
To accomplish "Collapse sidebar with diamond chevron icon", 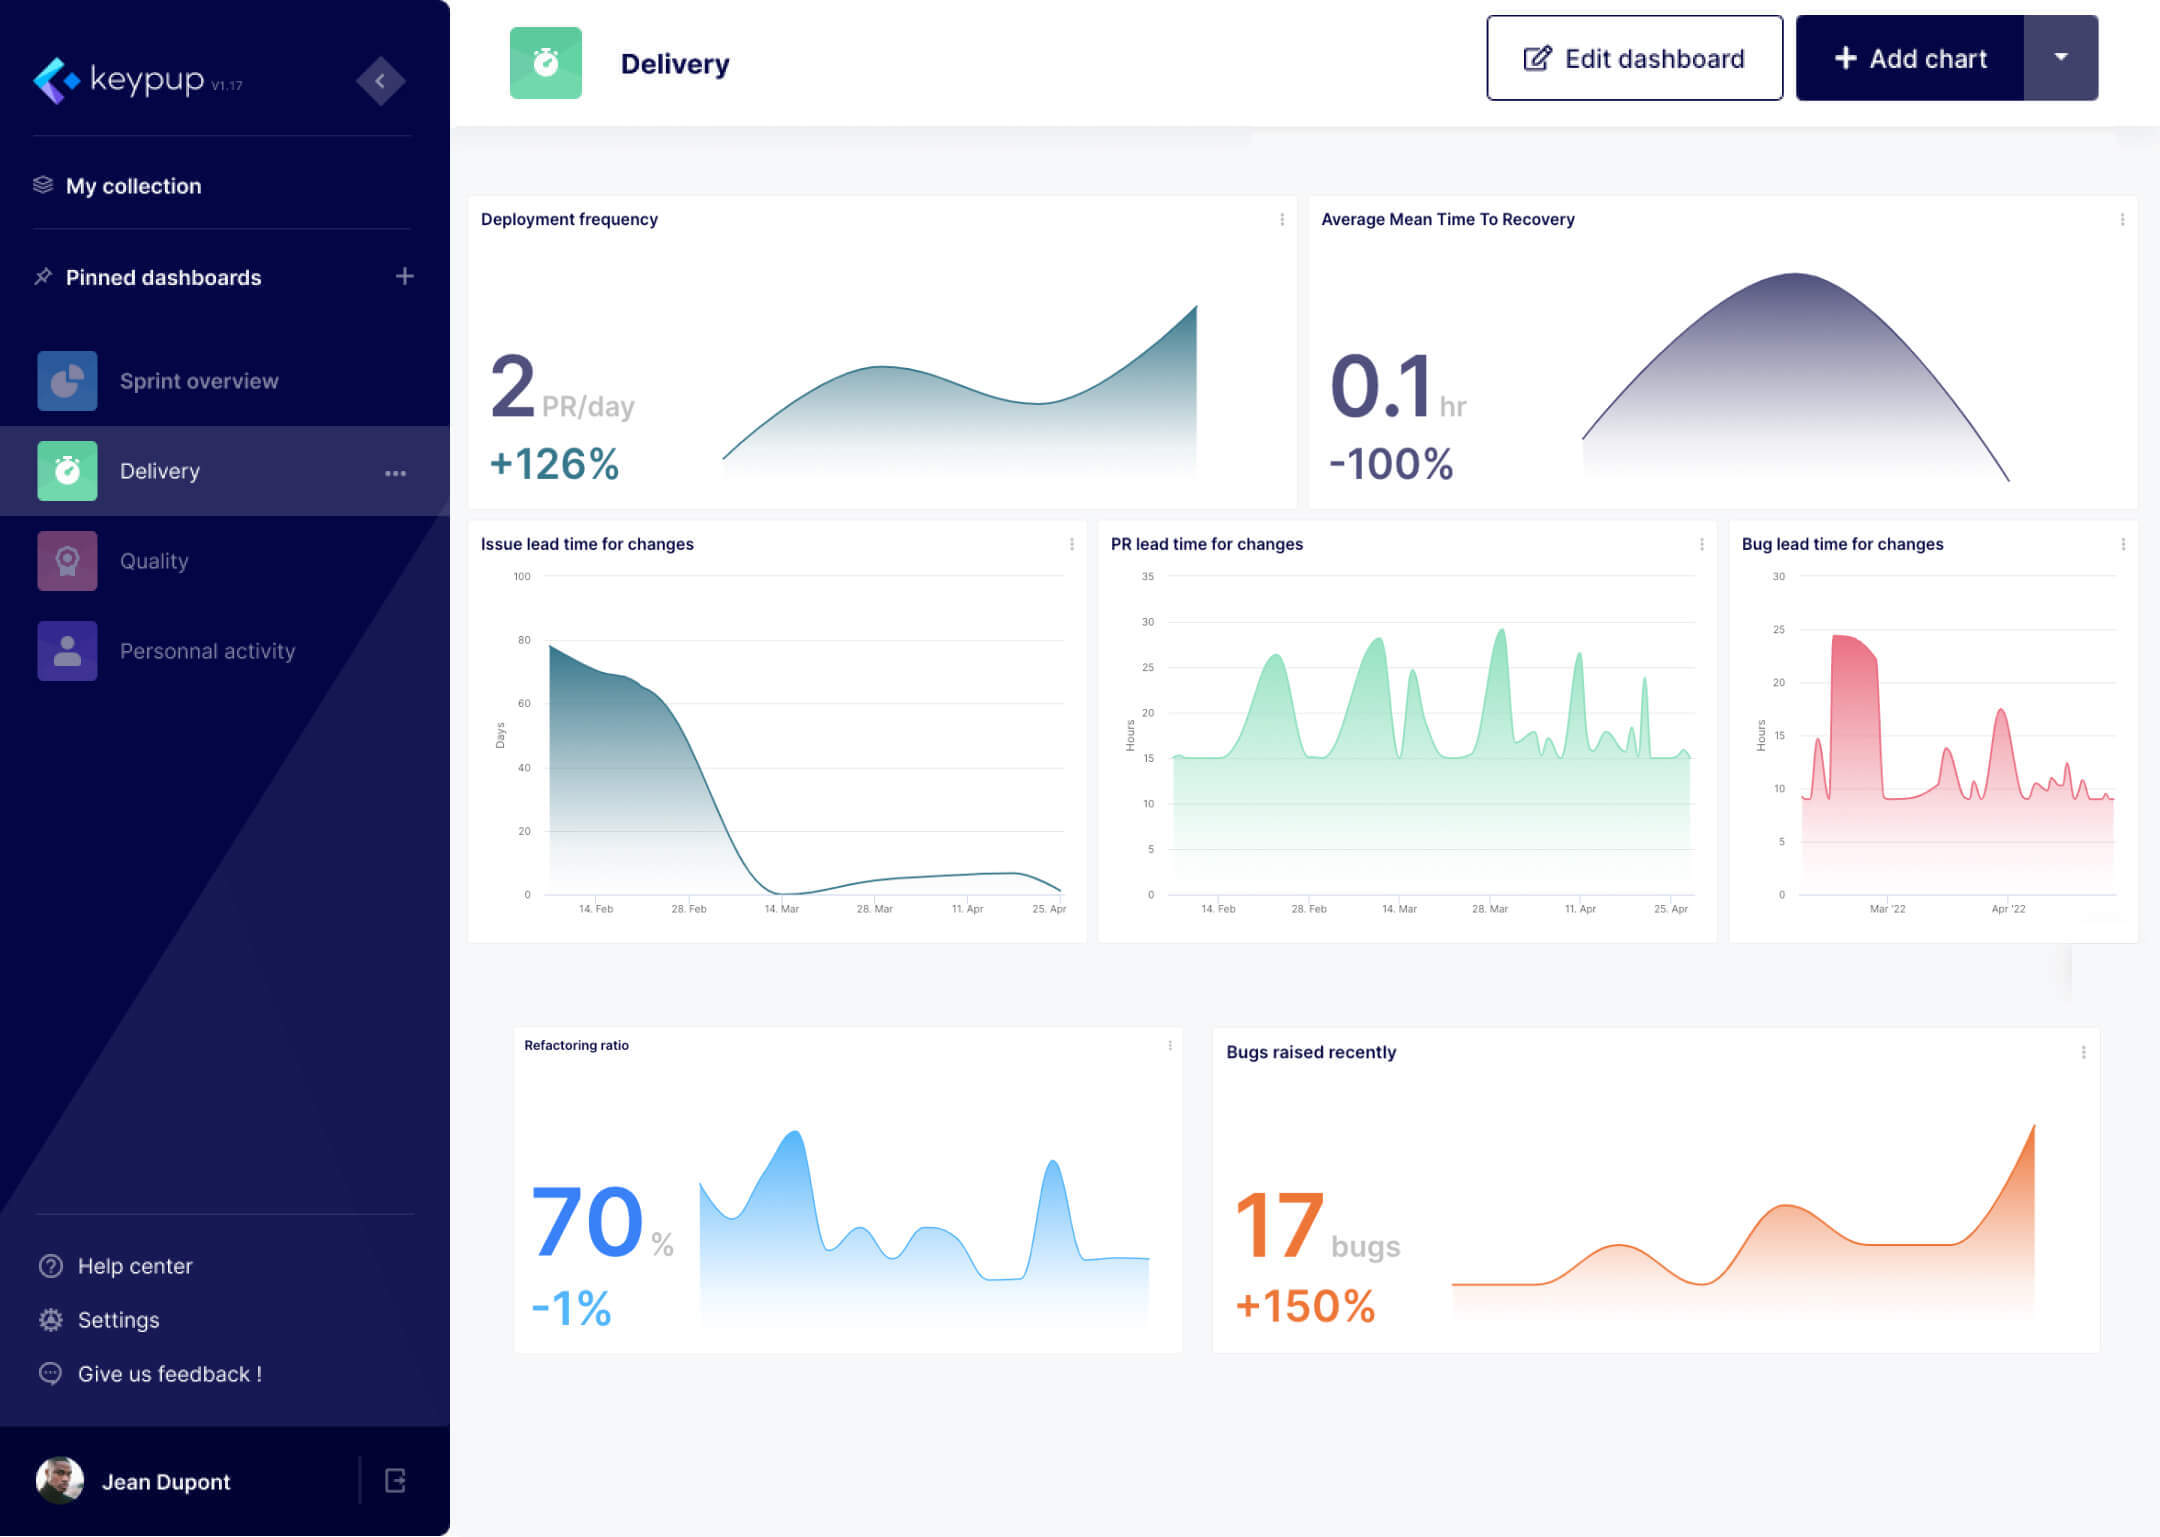I will [380, 81].
